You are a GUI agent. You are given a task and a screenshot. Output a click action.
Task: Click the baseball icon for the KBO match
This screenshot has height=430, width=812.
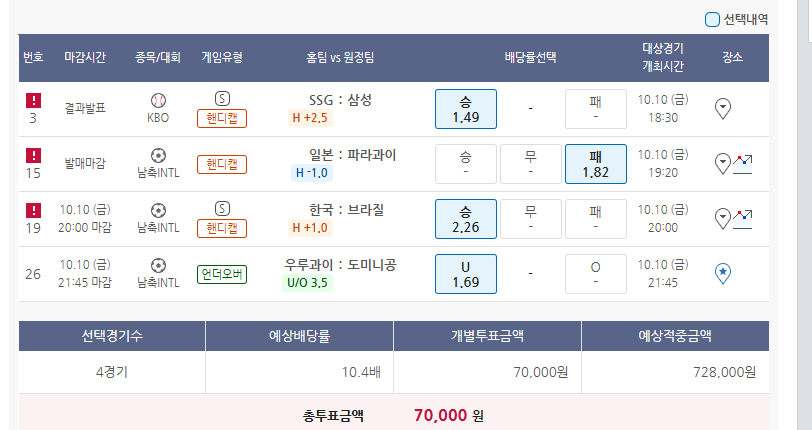(x=158, y=100)
